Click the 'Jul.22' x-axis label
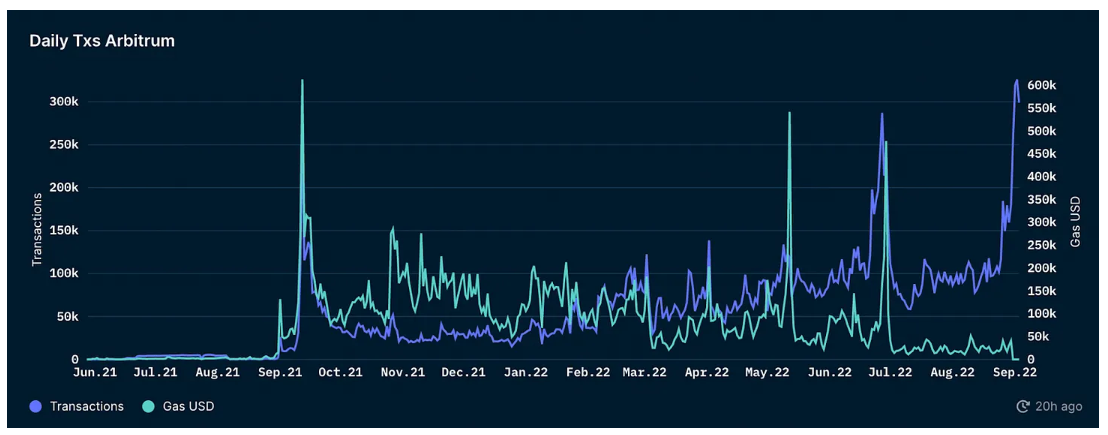 click(x=891, y=372)
